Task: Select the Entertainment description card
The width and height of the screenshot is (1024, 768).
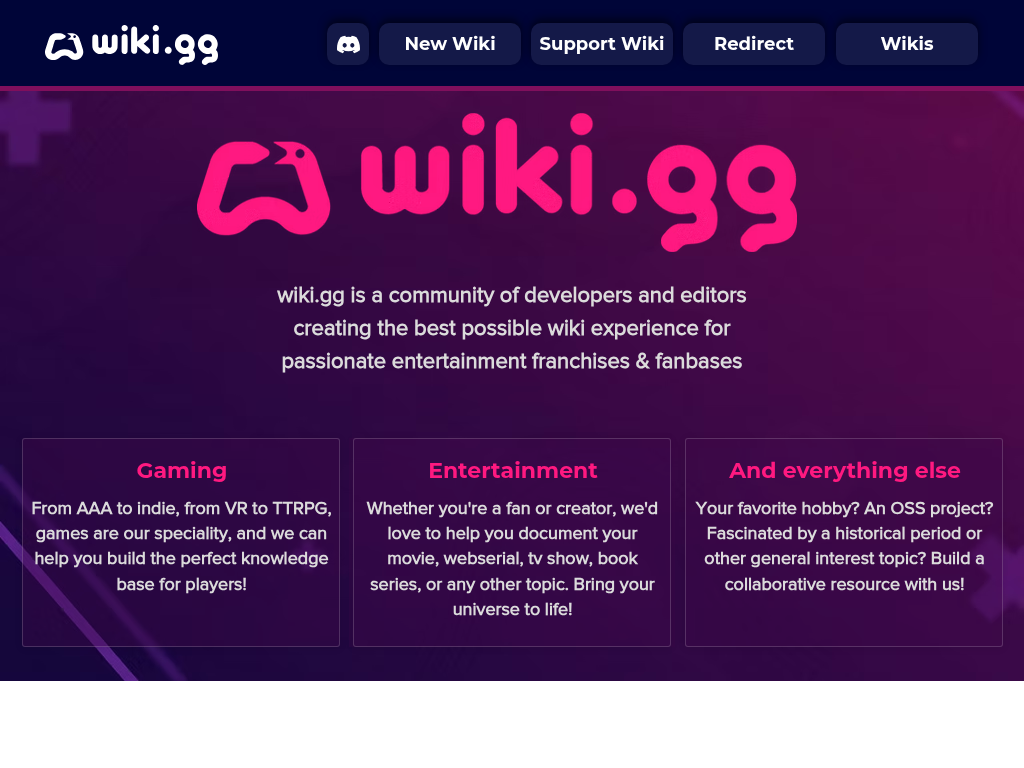Action: (512, 542)
